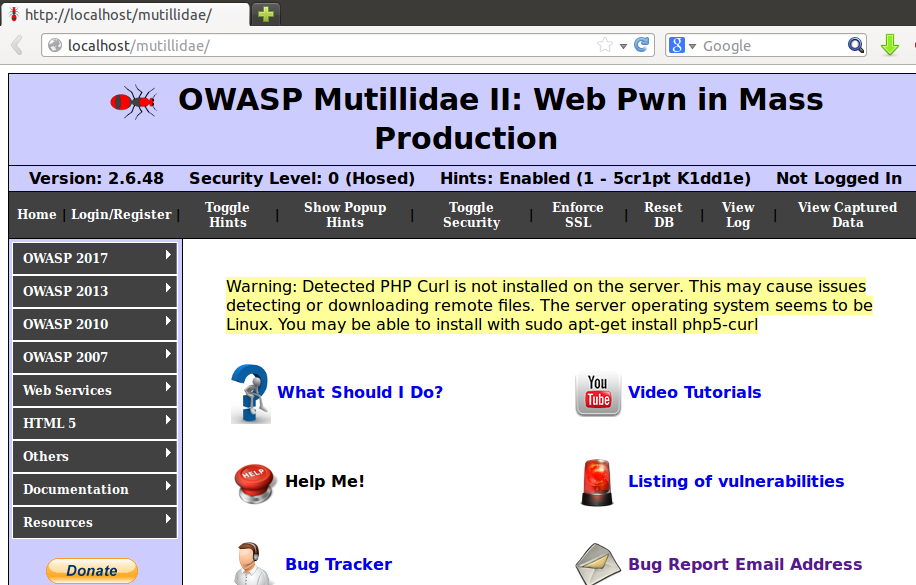Open the URL history dropdown arrow
The height and width of the screenshot is (585, 916).
point(623,46)
